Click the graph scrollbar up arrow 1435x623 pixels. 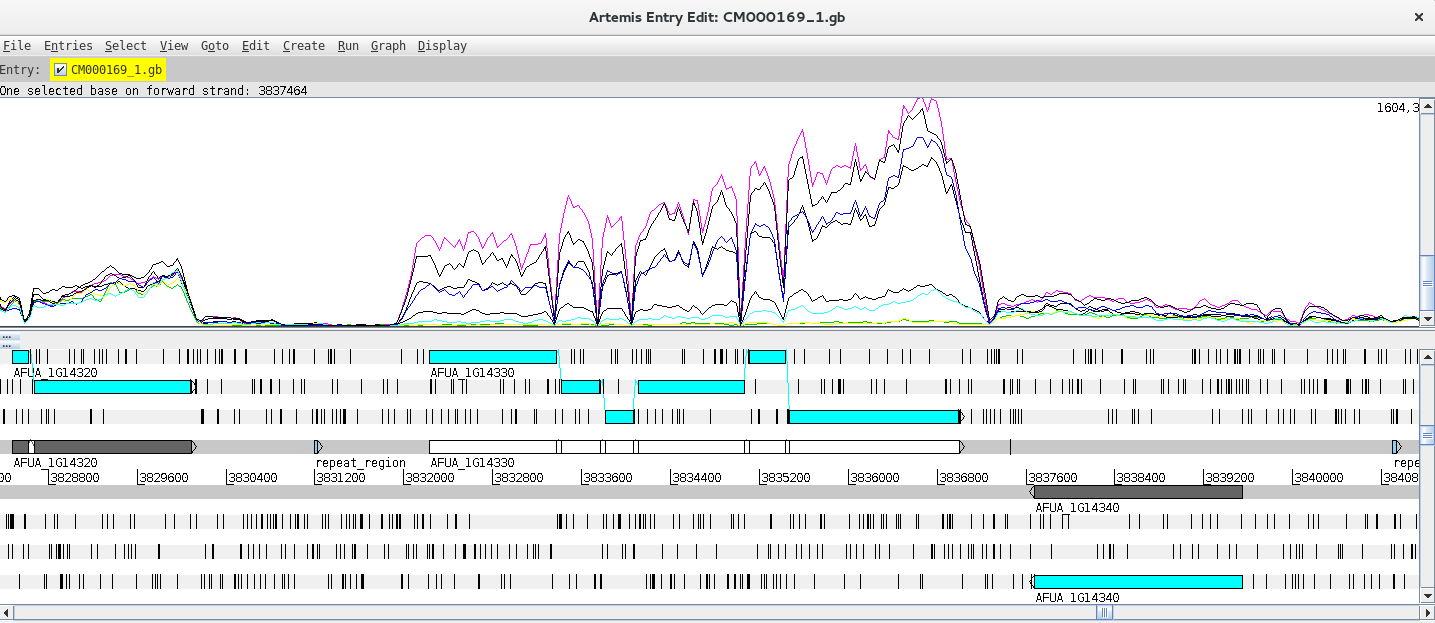pyautogui.click(x=1427, y=106)
